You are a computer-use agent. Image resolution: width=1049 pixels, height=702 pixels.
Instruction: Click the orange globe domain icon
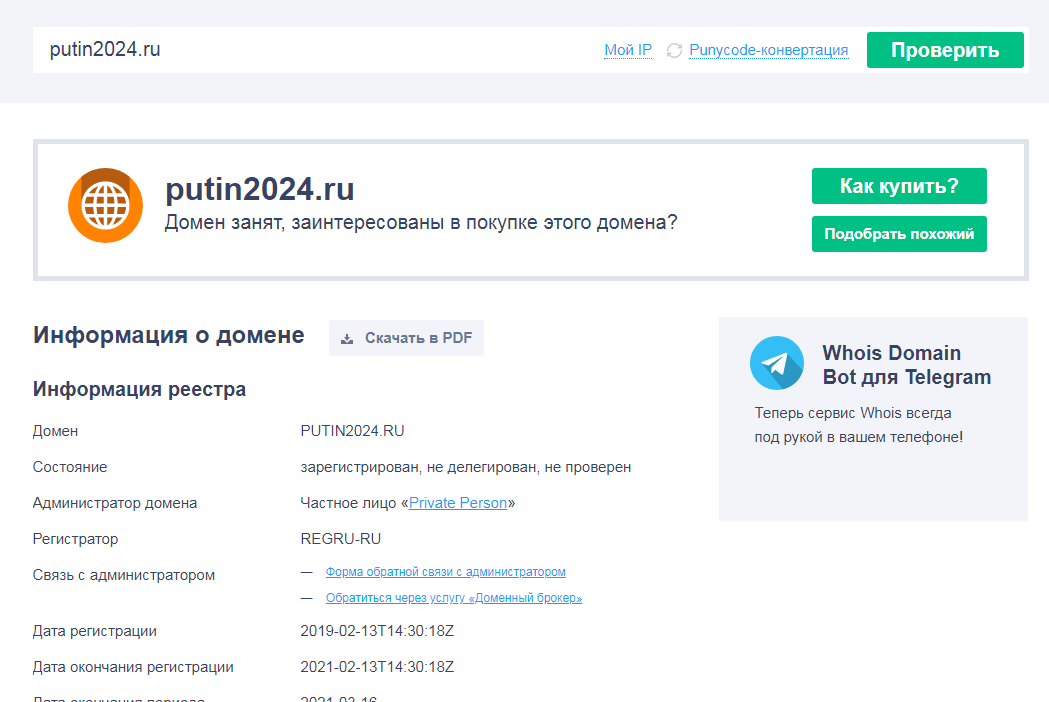click(x=106, y=205)
